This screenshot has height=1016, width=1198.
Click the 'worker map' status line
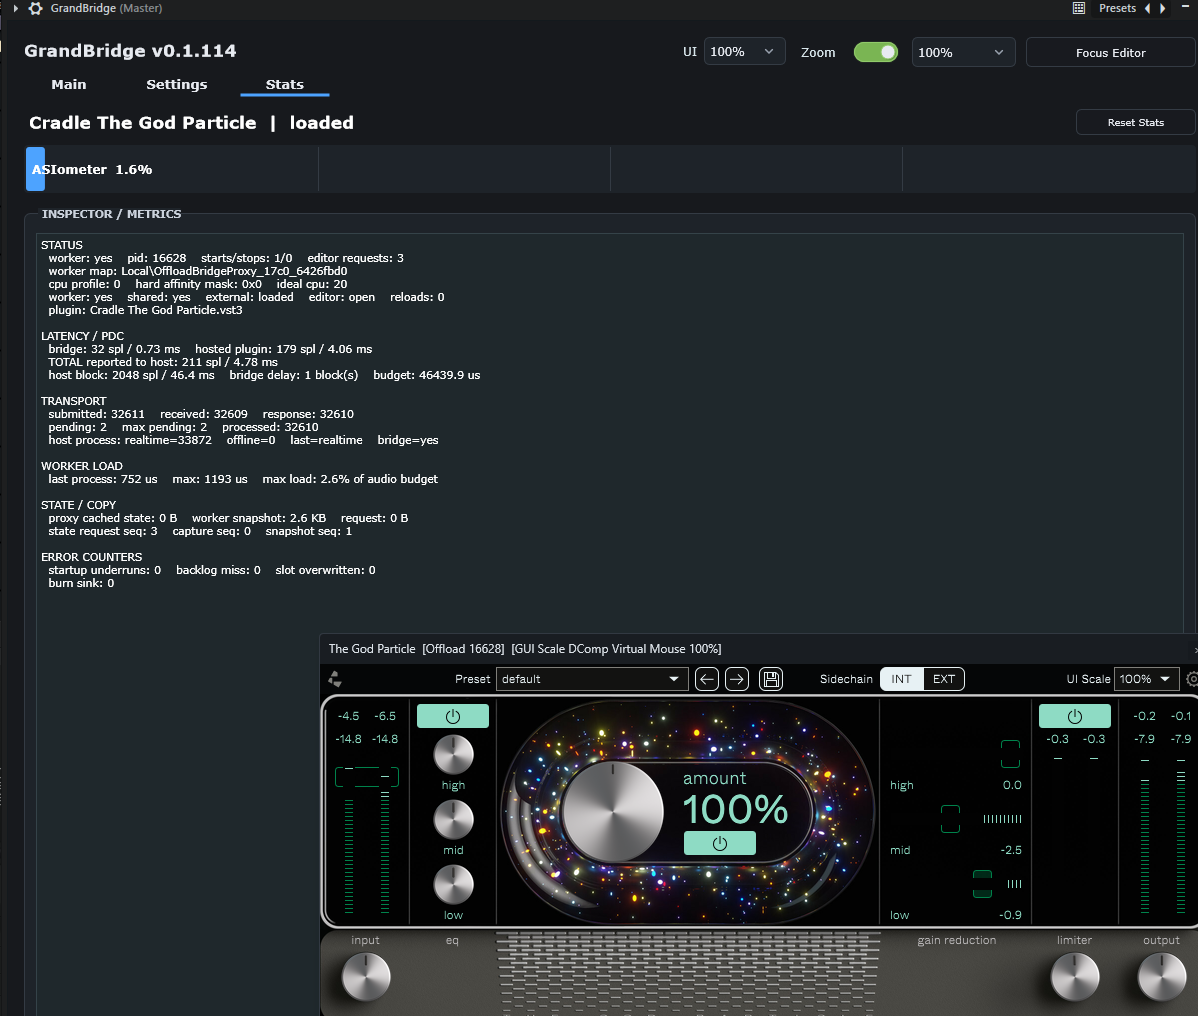(198, 271)
